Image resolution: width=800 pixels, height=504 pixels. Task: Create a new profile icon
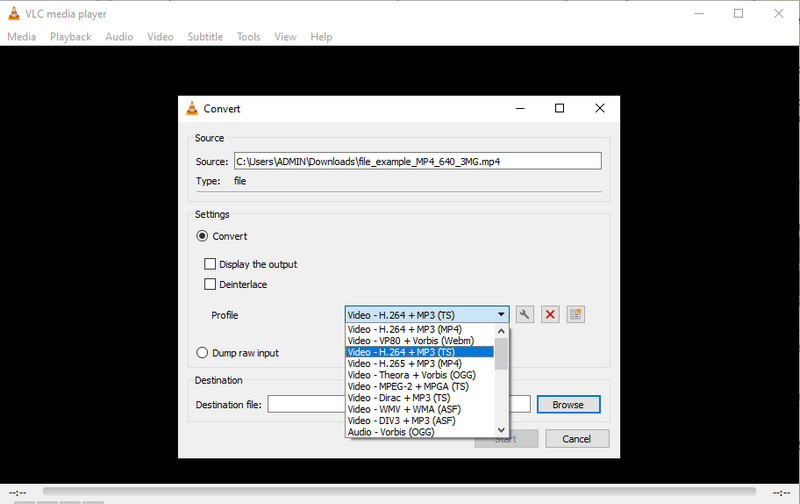point(576,315)
